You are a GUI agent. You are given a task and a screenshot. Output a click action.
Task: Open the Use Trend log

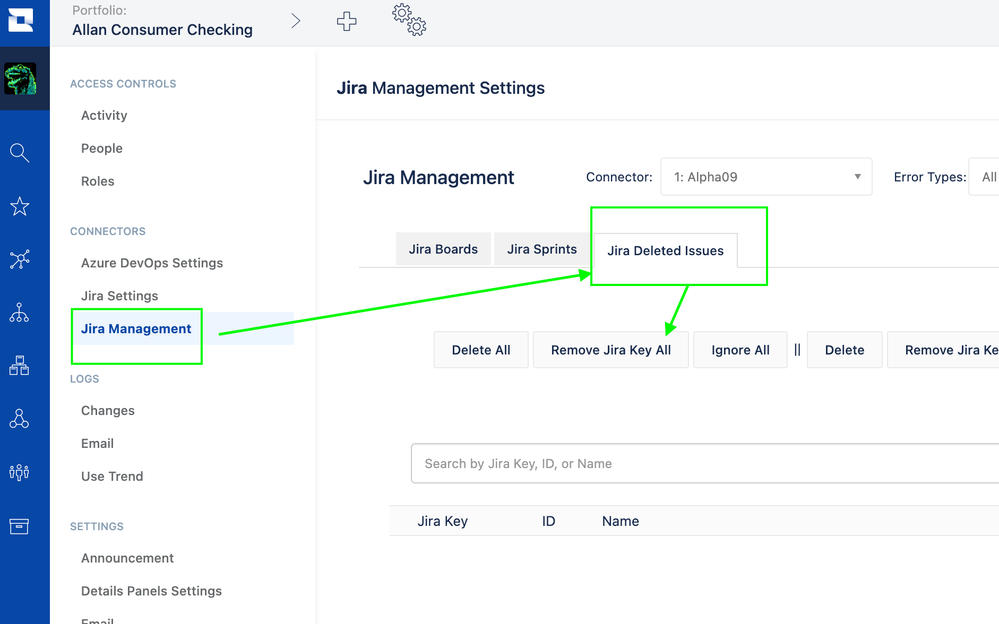coord(111,476)
